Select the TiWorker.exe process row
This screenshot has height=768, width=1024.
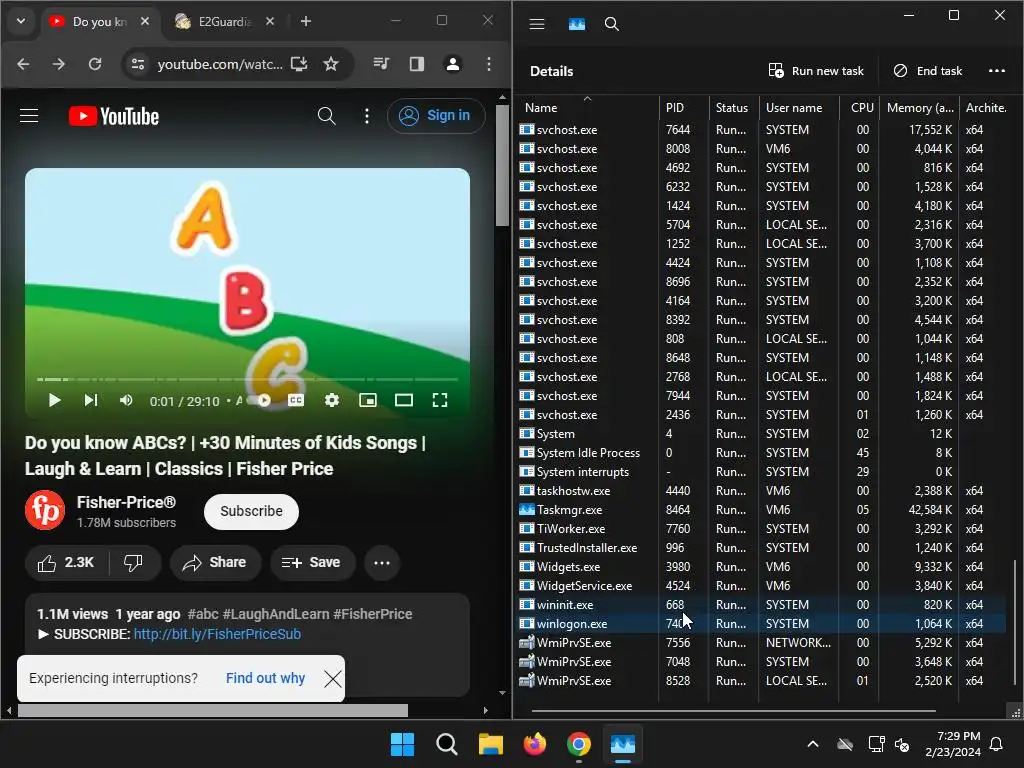pyautogui.click(x=763, y=528)
